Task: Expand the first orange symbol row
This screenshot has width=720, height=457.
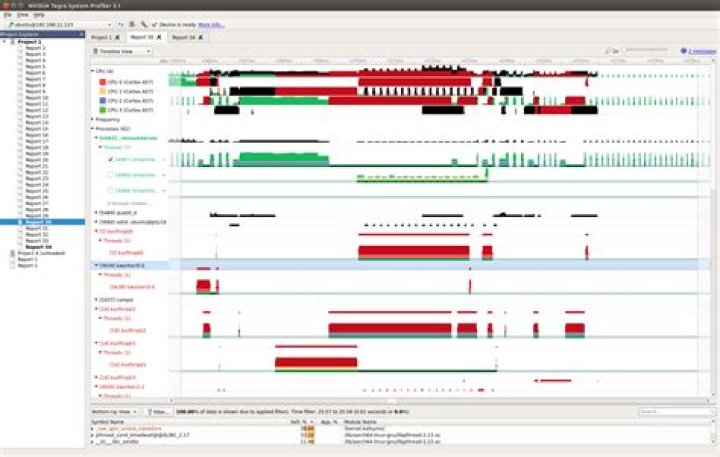Action: pos(93,429)
